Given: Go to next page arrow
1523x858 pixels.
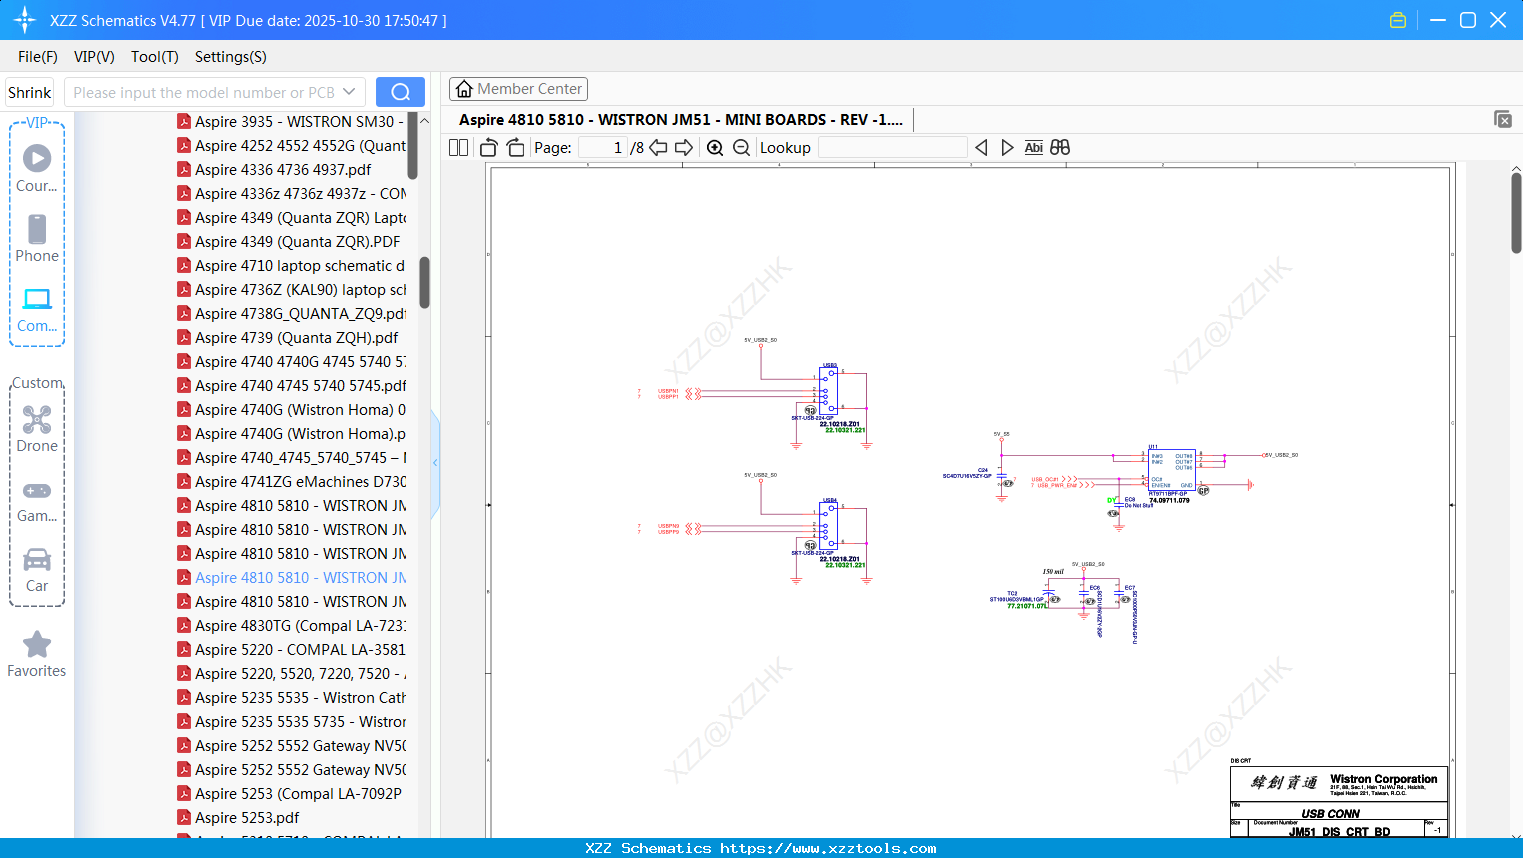Looking at the screenshot, I should [x=684, y=148].
